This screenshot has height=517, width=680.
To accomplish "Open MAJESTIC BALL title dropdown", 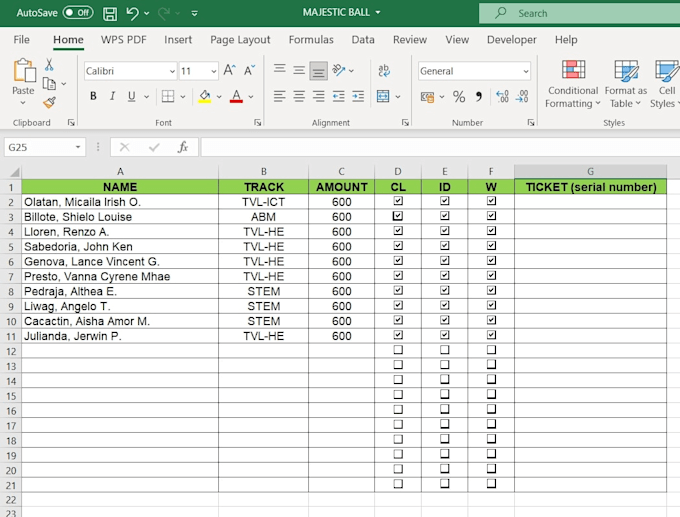I will click(378, 13).
